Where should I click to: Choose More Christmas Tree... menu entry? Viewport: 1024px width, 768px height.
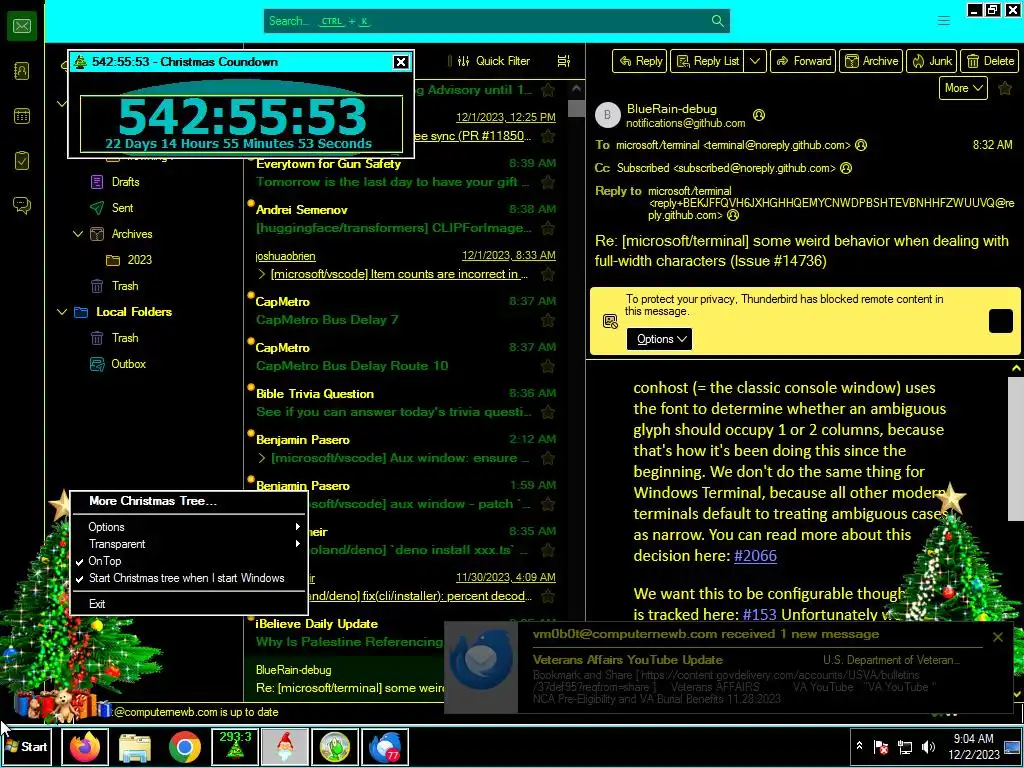pos(188,501)
